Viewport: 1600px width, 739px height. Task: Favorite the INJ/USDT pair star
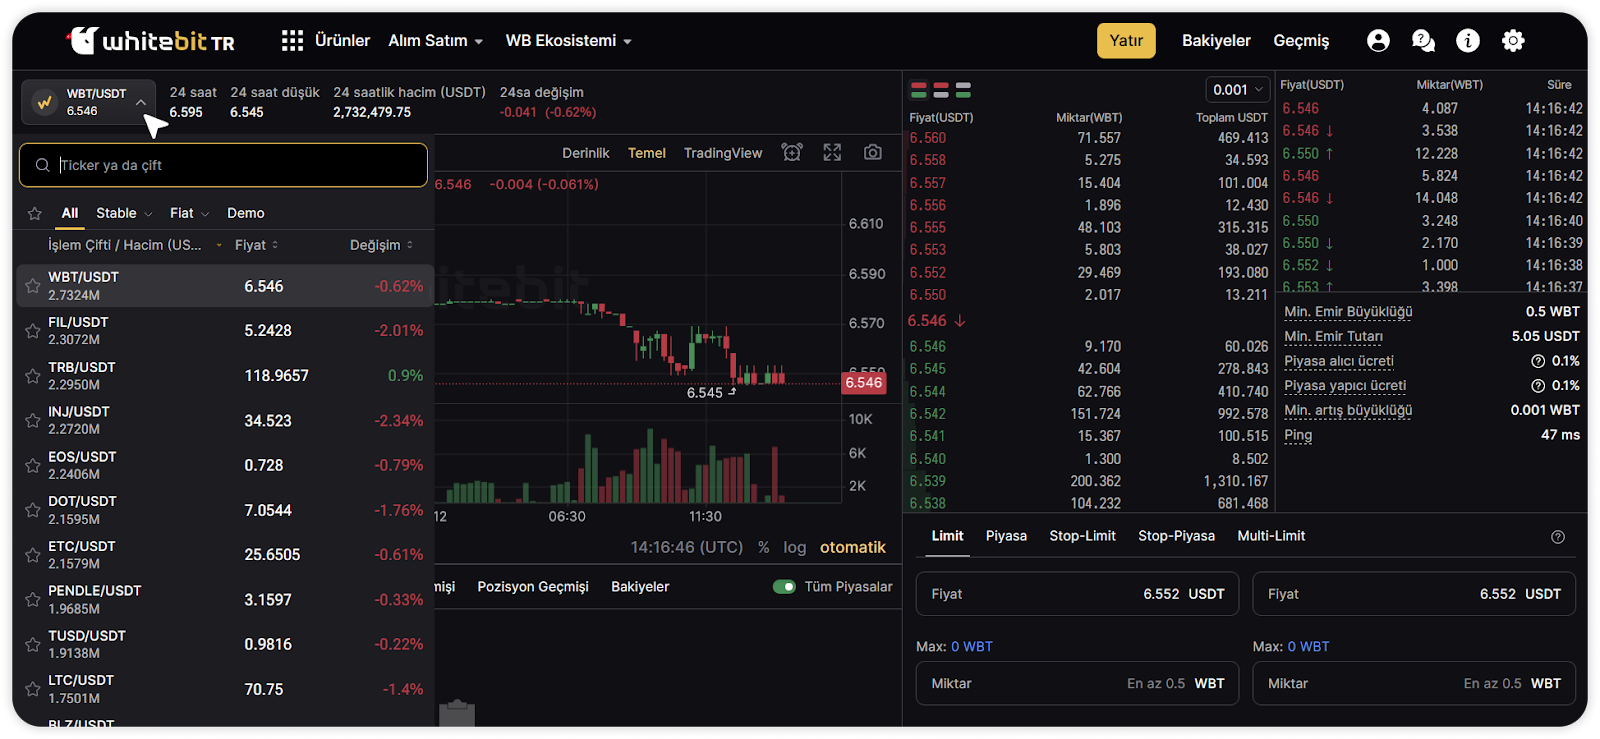click(x=32, y=421)
